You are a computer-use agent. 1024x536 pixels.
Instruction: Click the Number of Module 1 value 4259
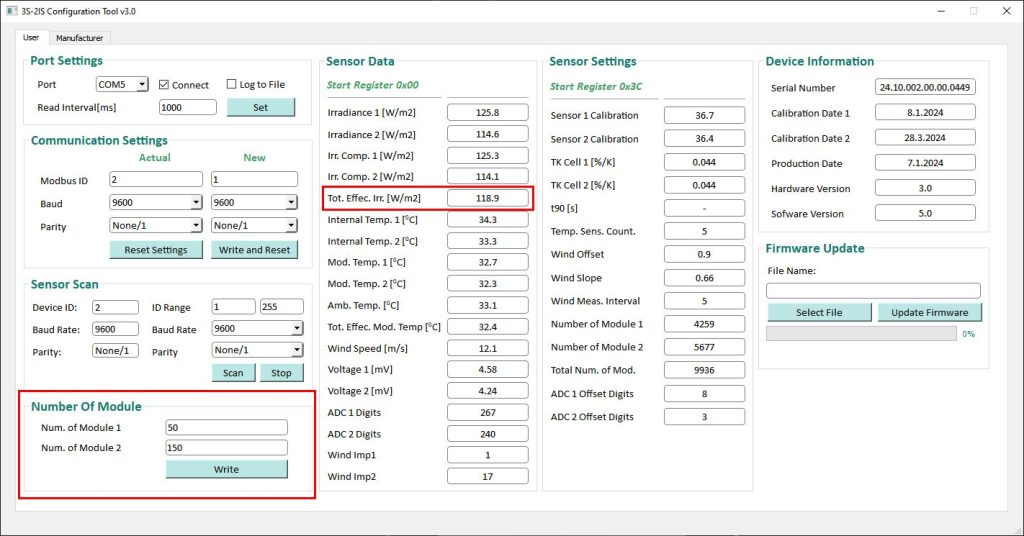[705, 324]
